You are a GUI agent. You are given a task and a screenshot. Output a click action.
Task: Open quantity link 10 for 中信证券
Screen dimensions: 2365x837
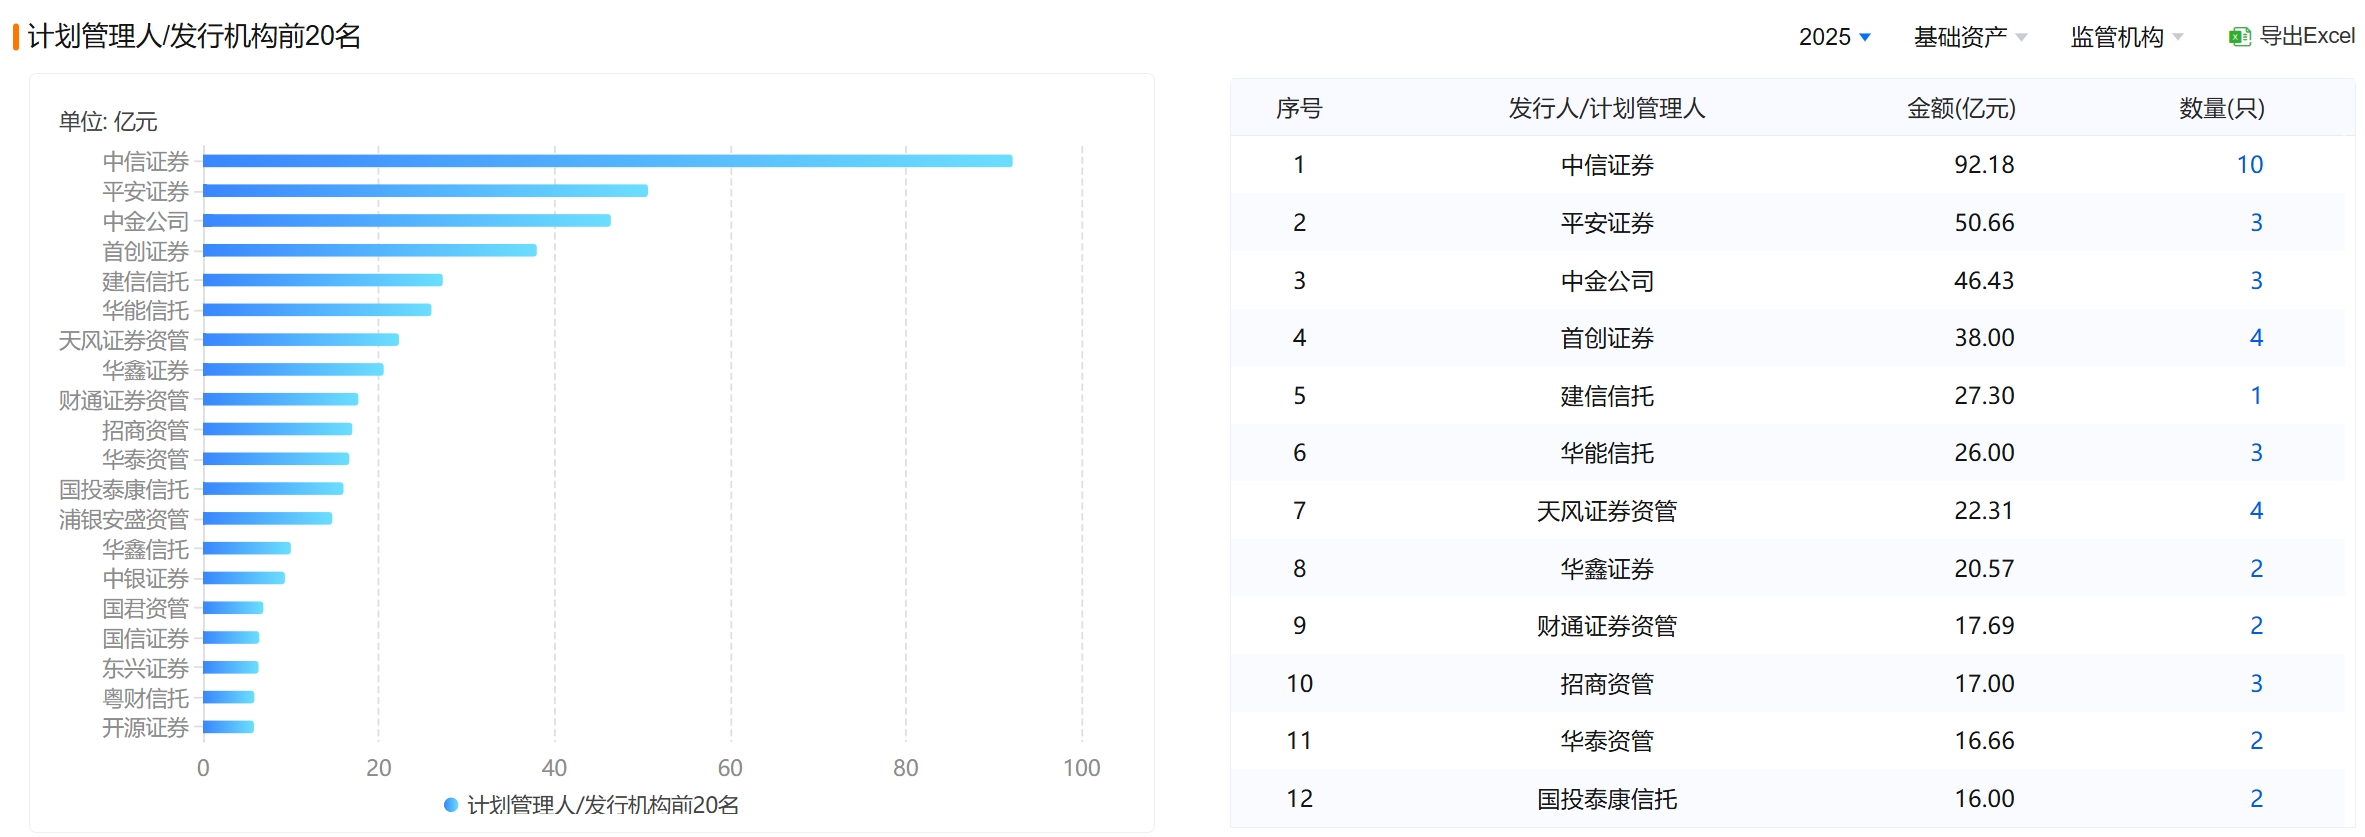pyautogui.click(x=2249, y=165)
